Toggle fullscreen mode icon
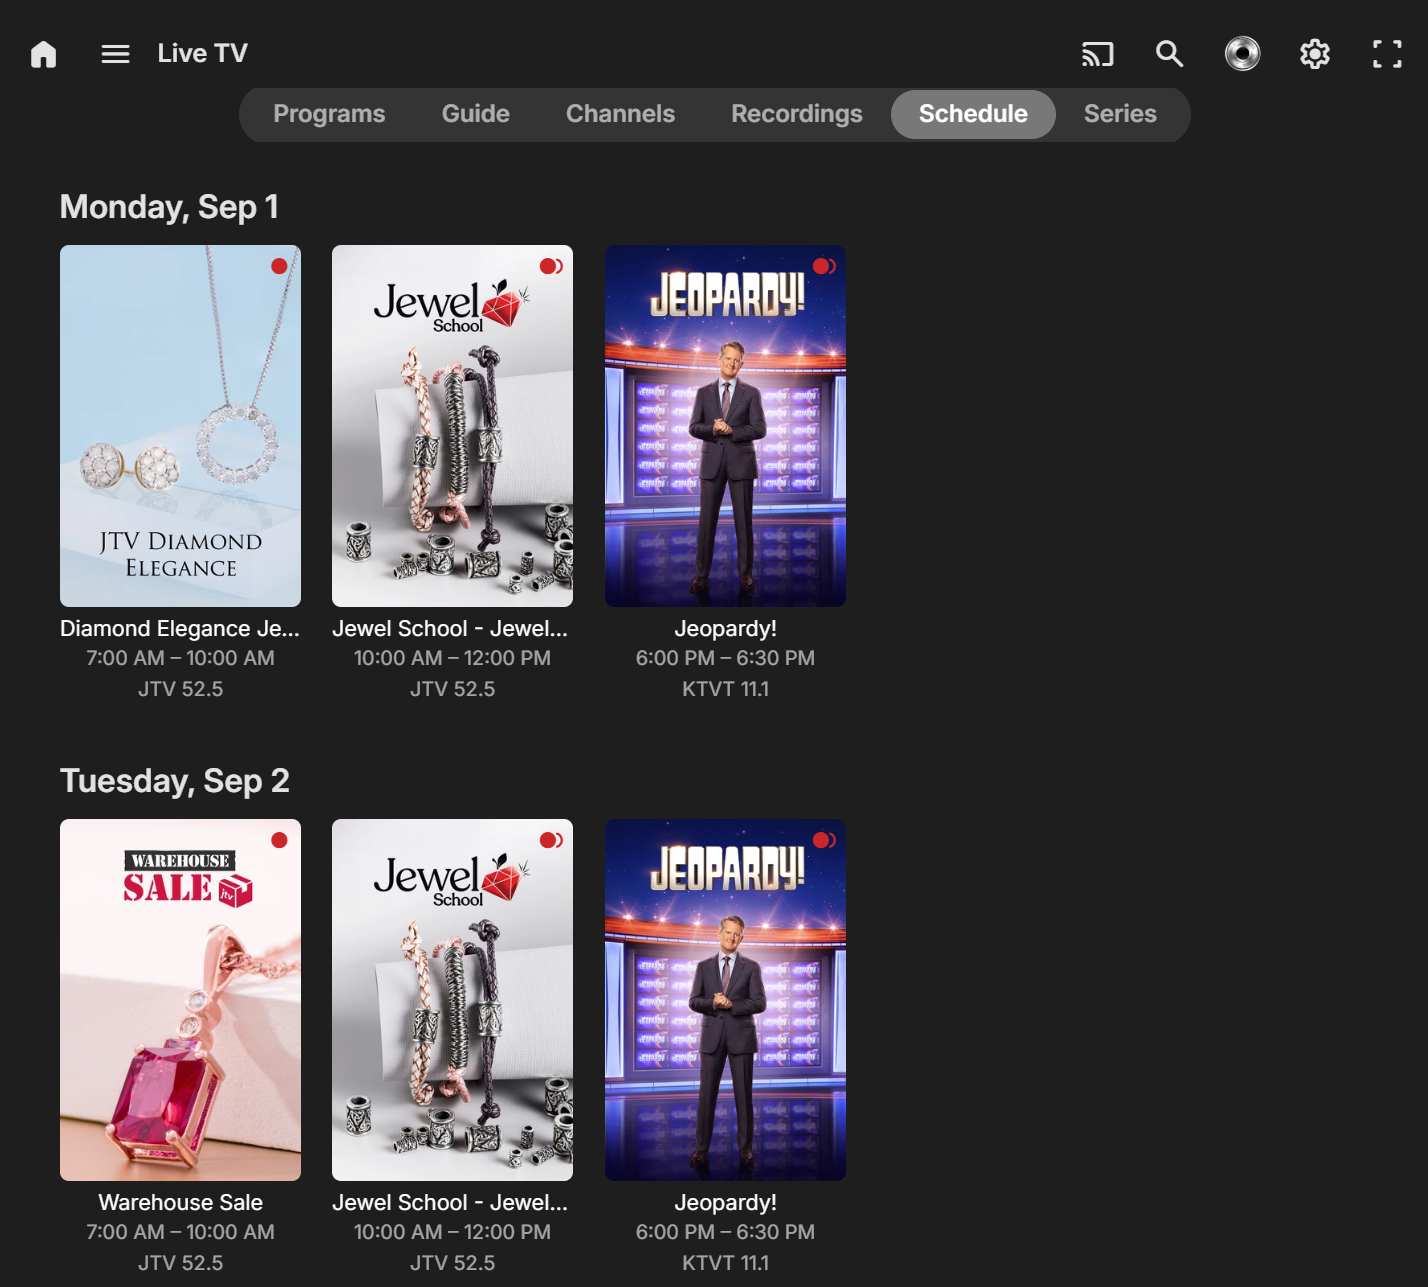 1386,54
